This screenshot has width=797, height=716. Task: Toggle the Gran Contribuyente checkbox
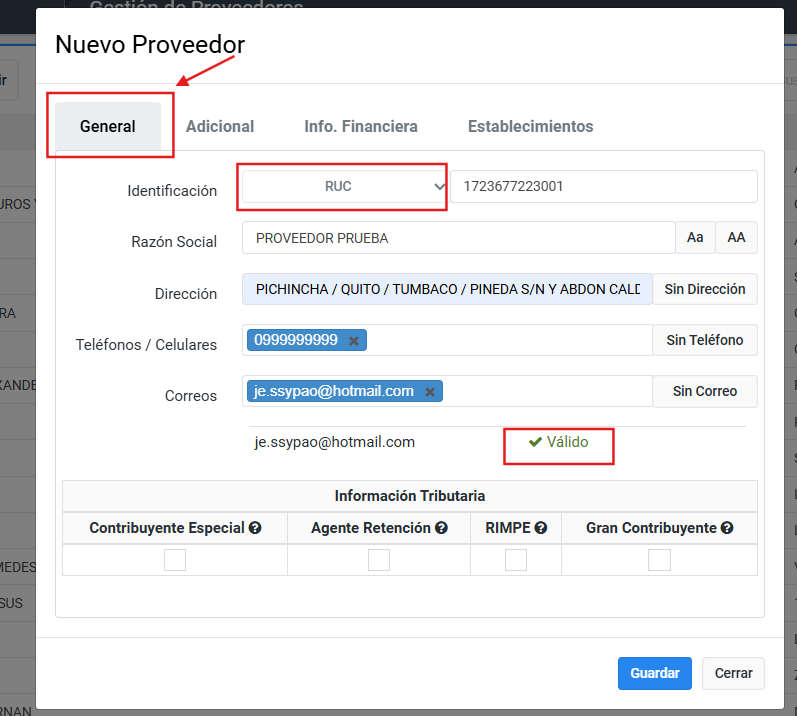[659, 560]
